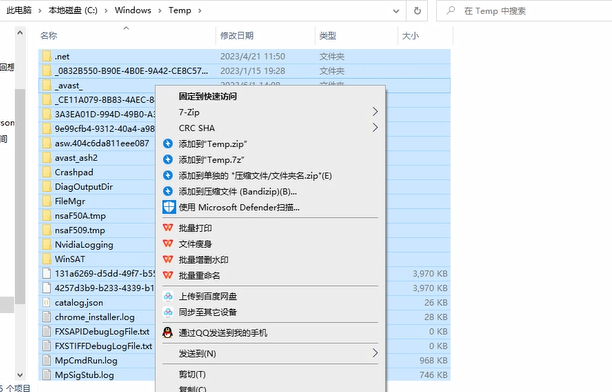Click the chrome_installer.log file icon

(x=46, y=317)
